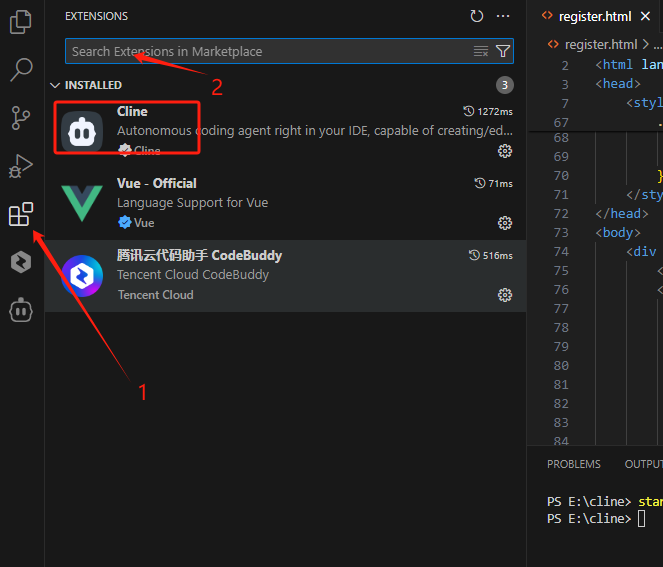Click the </head> closing tag line
The height and width of the screenshot is (567, 663).
pyautogui.click(x=622, y=214)
